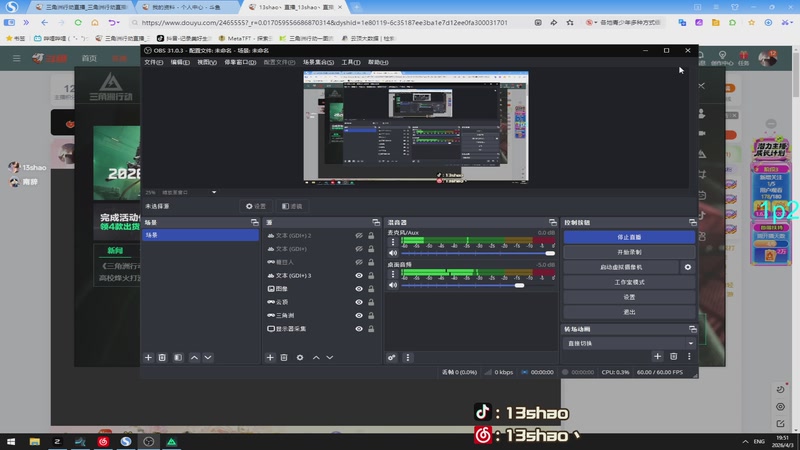Open 设置 from the Controls panel
This screenshot has height=450, width=800.
click(x=629, y=297)
